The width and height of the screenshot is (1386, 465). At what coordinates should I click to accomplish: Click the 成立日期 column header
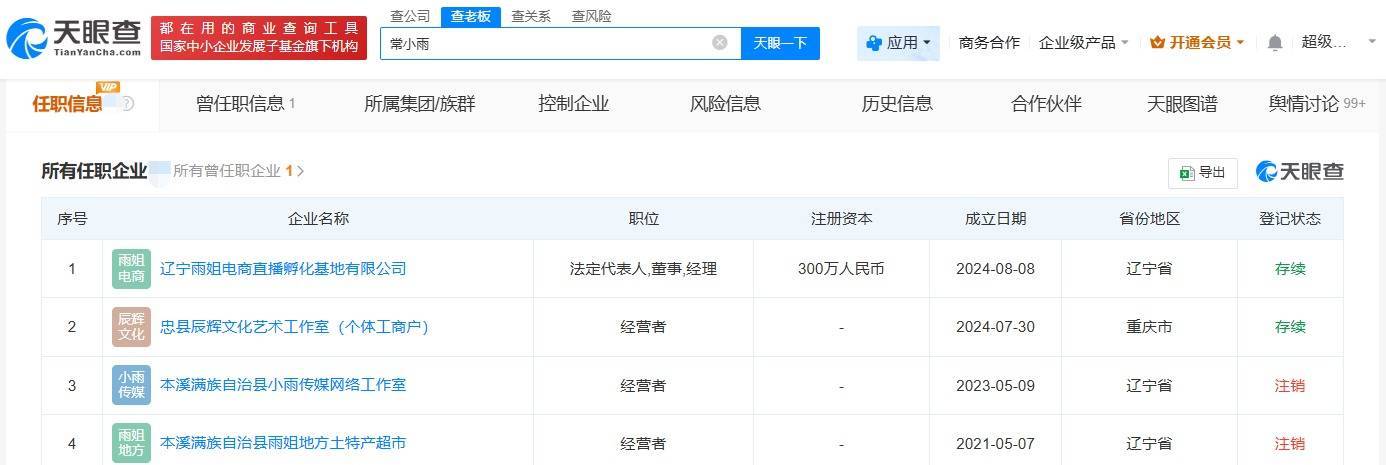(995, 219)
